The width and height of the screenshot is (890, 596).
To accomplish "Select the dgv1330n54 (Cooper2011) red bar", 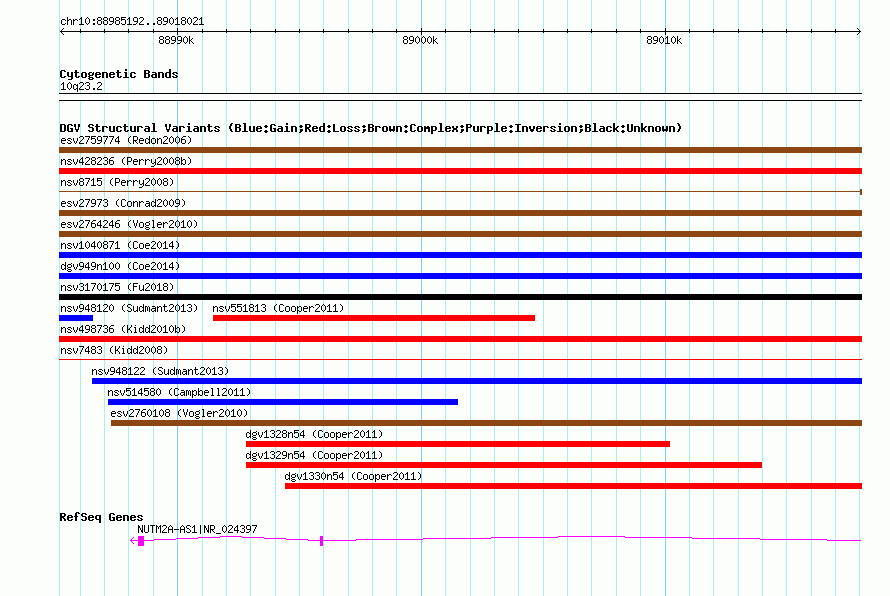I will tap(573, 486).
